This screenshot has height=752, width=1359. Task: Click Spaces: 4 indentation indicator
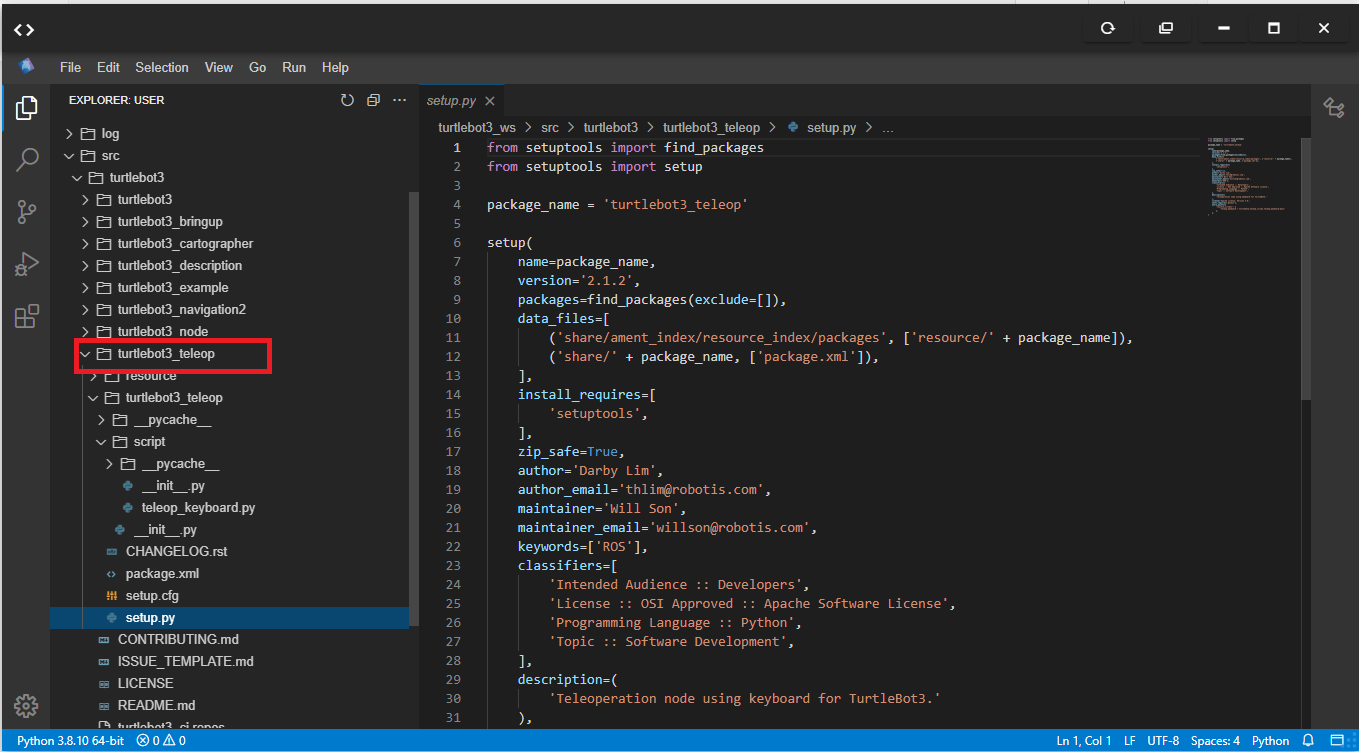coord(1215,741)
